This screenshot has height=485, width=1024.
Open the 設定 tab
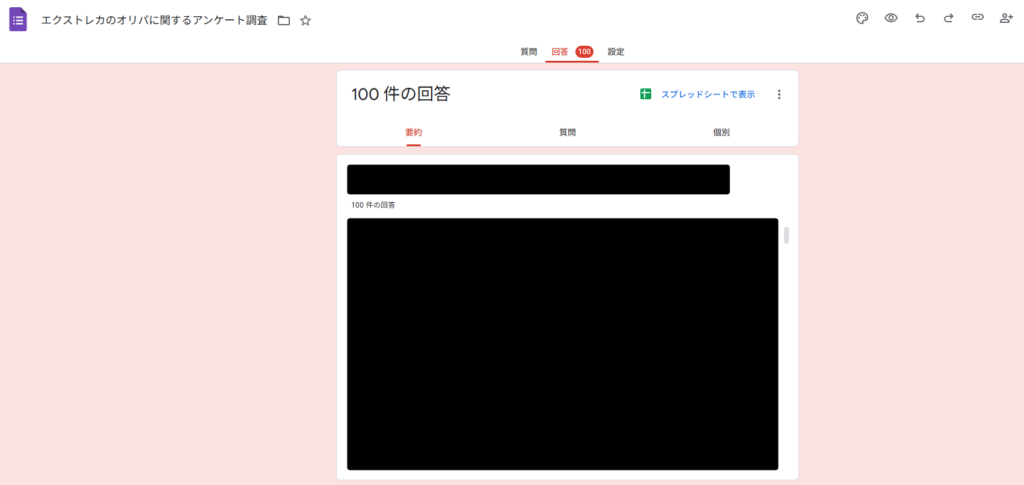(616, 51)
